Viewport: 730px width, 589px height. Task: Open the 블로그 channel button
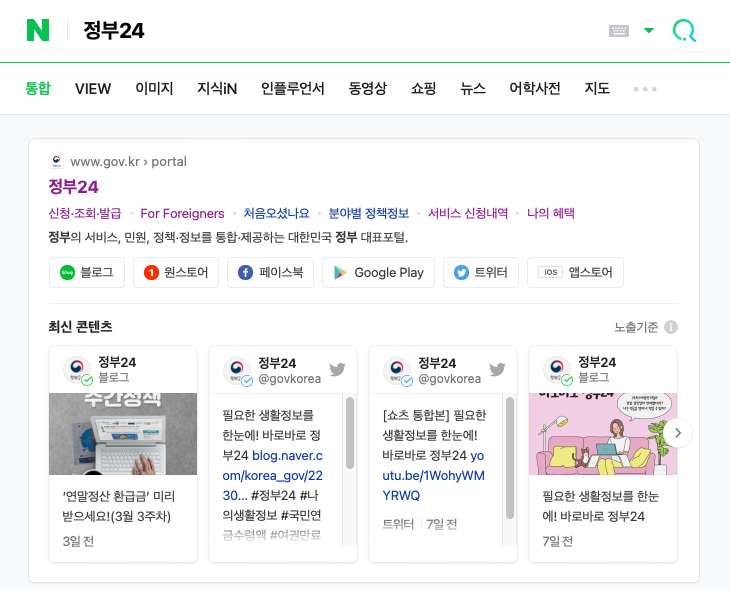click(87, 272)
